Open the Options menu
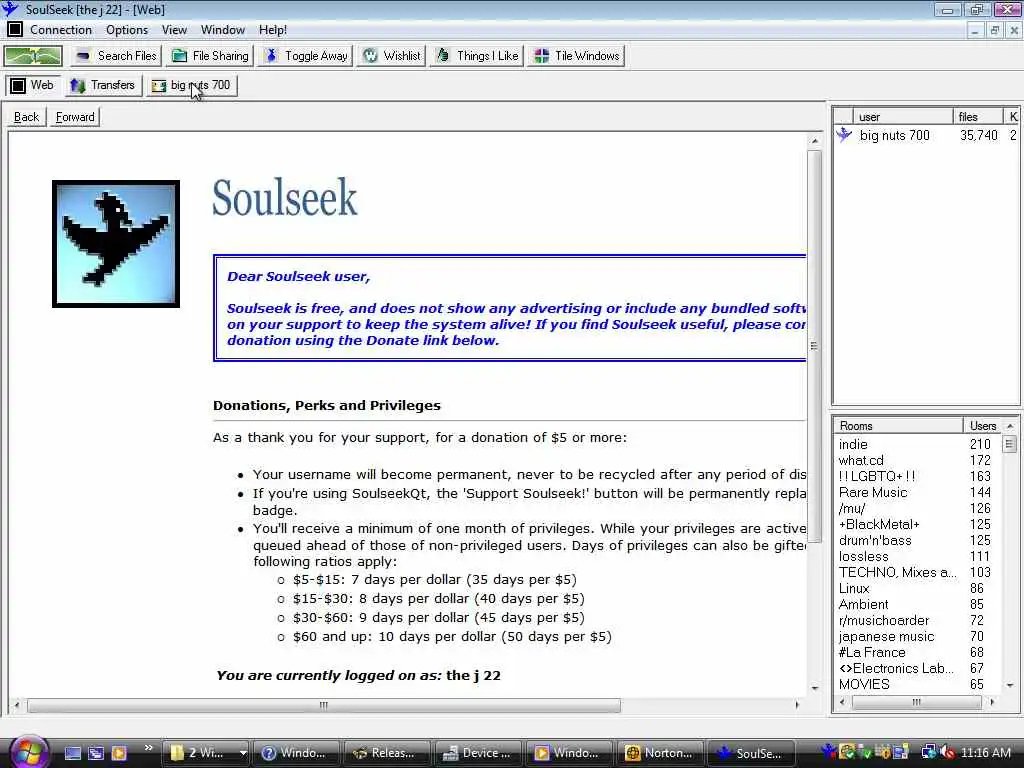 point(127,30)
